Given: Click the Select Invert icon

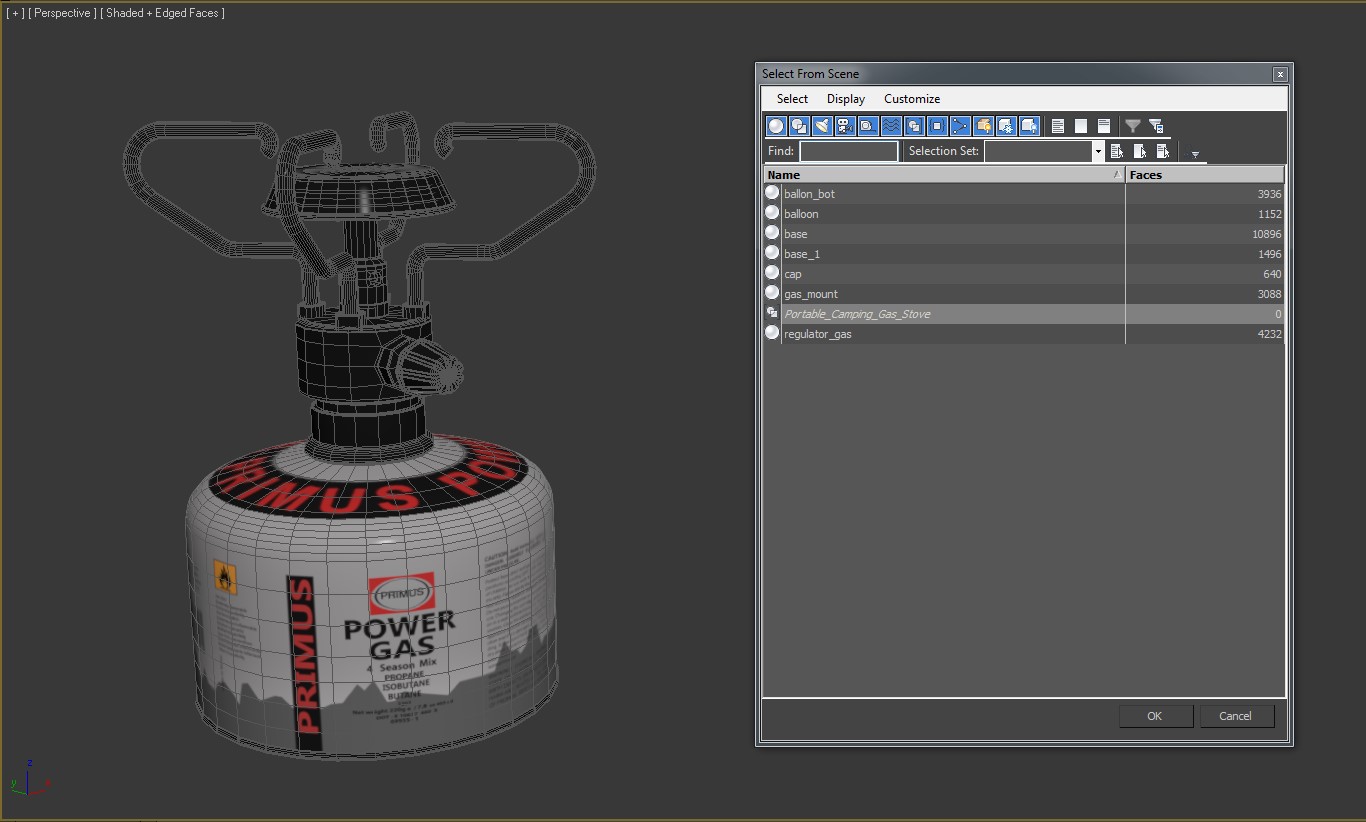Looking at the screenshot, I should (x=1104, y=126).
